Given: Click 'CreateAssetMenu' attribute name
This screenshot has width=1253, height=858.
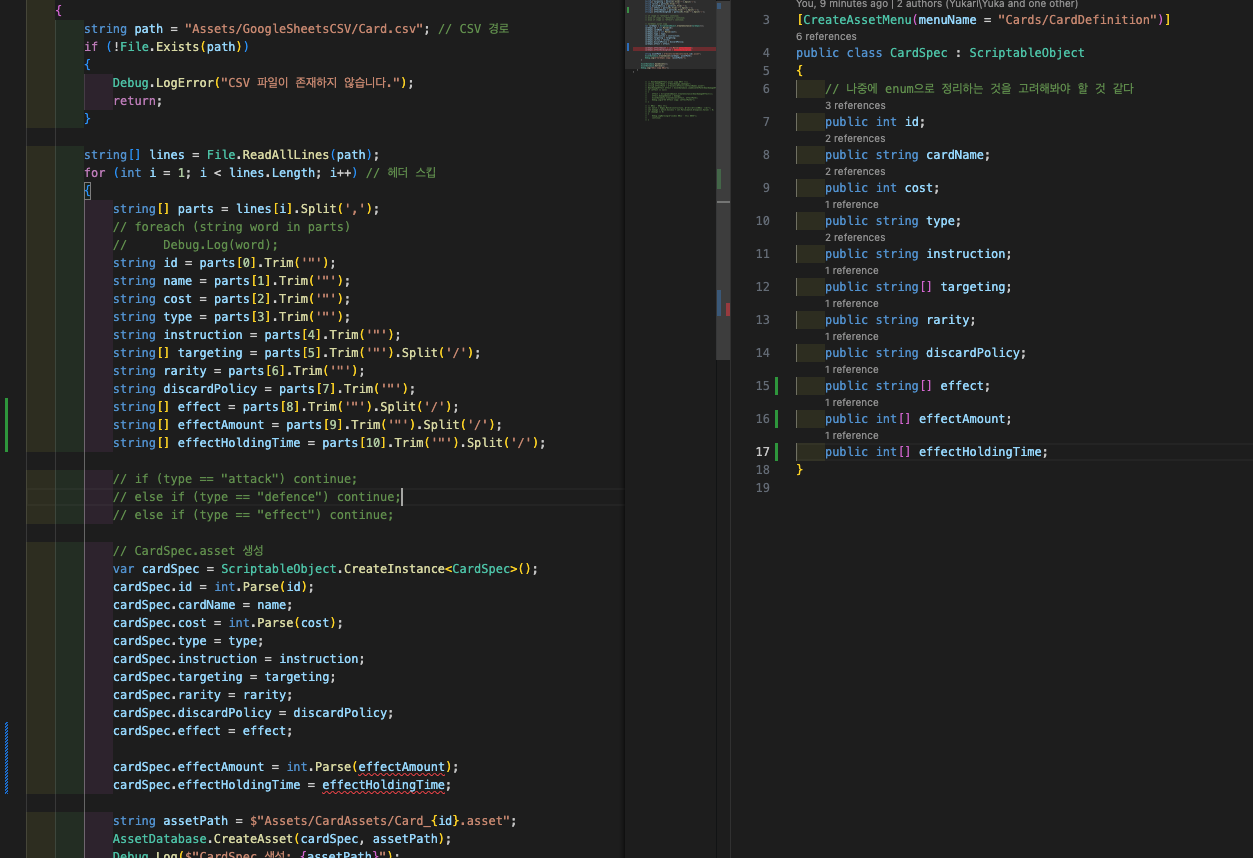Looking at the screenshot, I should [x=857, y=20].
